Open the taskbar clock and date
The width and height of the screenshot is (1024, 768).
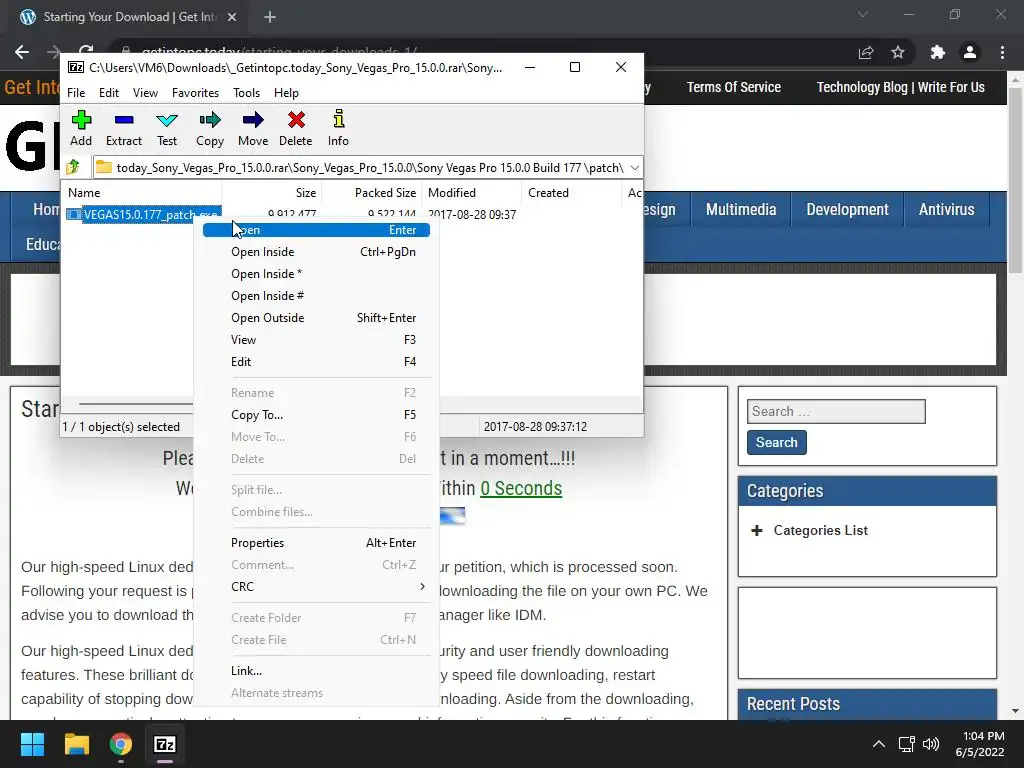980,744
